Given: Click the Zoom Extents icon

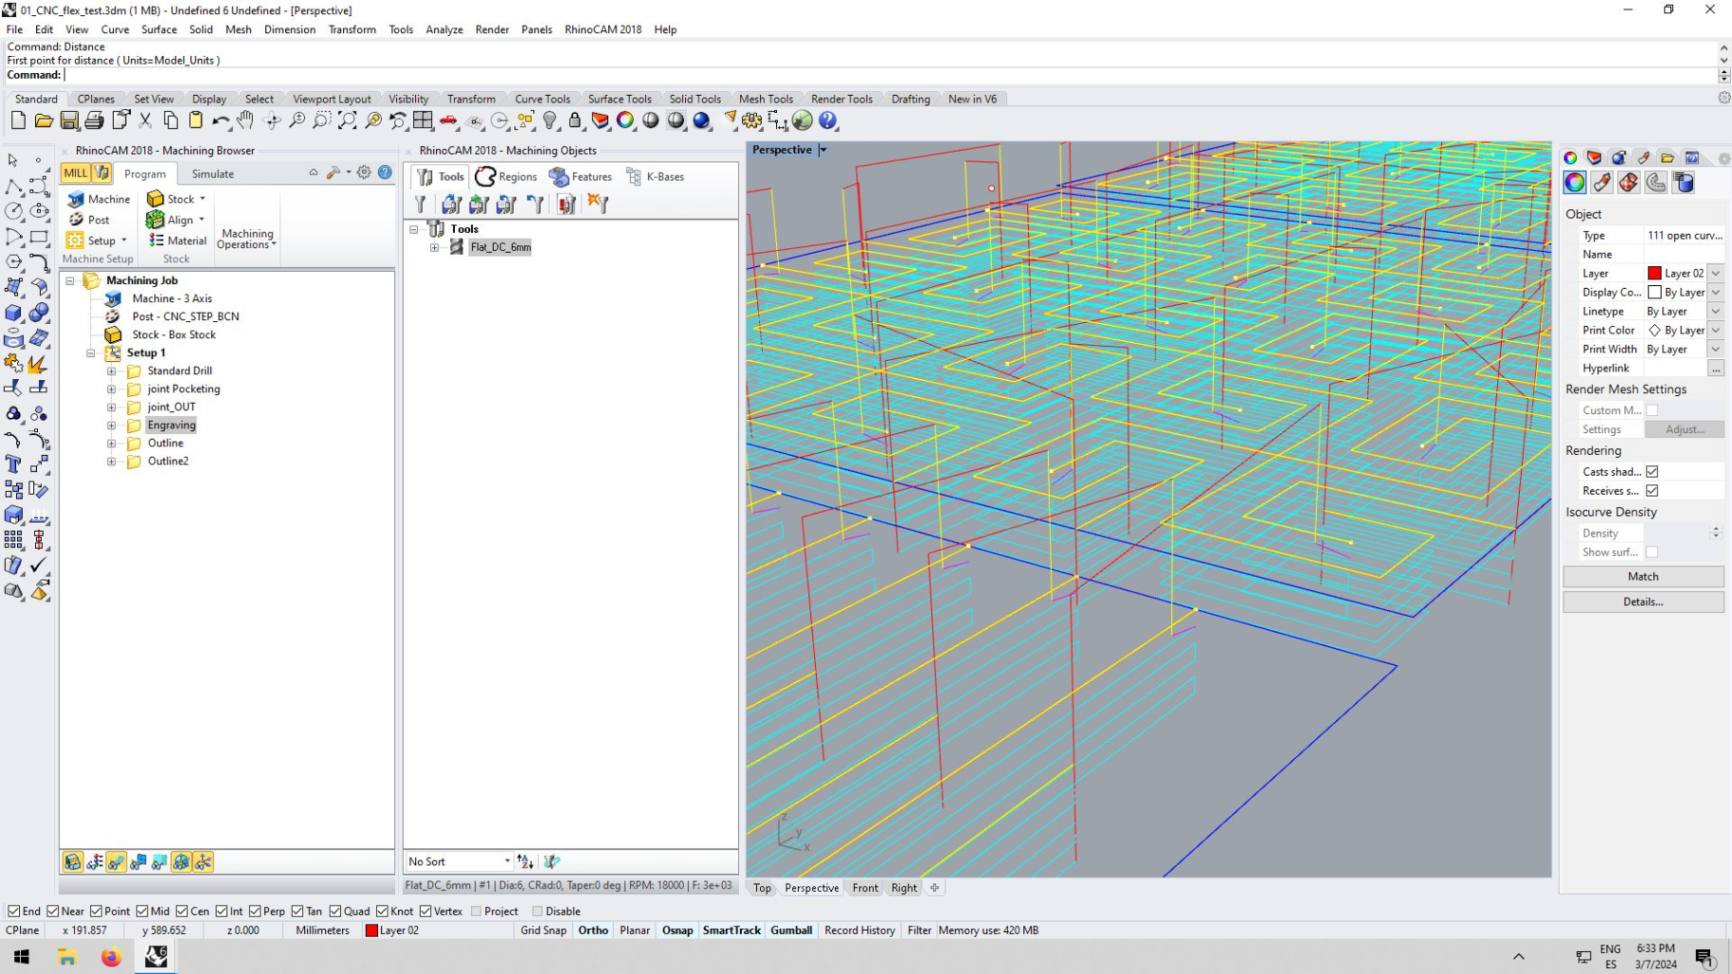Looking at the screenshot, I should click(347, 121).
